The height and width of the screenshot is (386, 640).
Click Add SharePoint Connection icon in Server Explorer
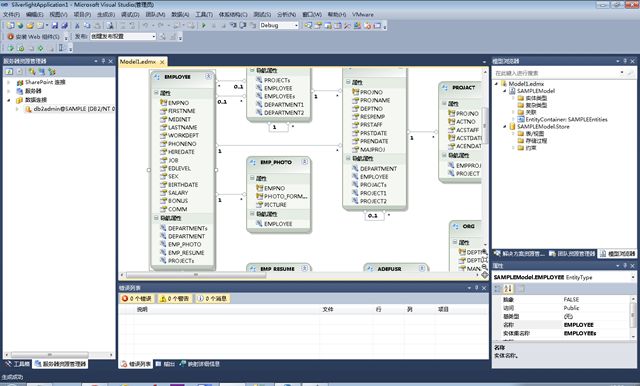[x=51, y=71]
